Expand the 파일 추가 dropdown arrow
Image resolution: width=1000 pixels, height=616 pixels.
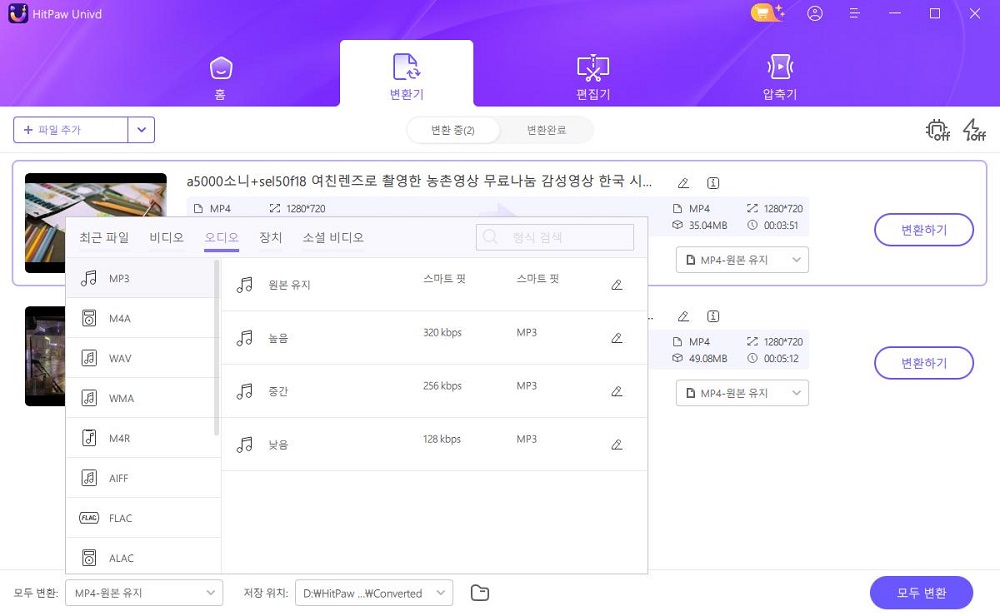click(x=141, y=130)
